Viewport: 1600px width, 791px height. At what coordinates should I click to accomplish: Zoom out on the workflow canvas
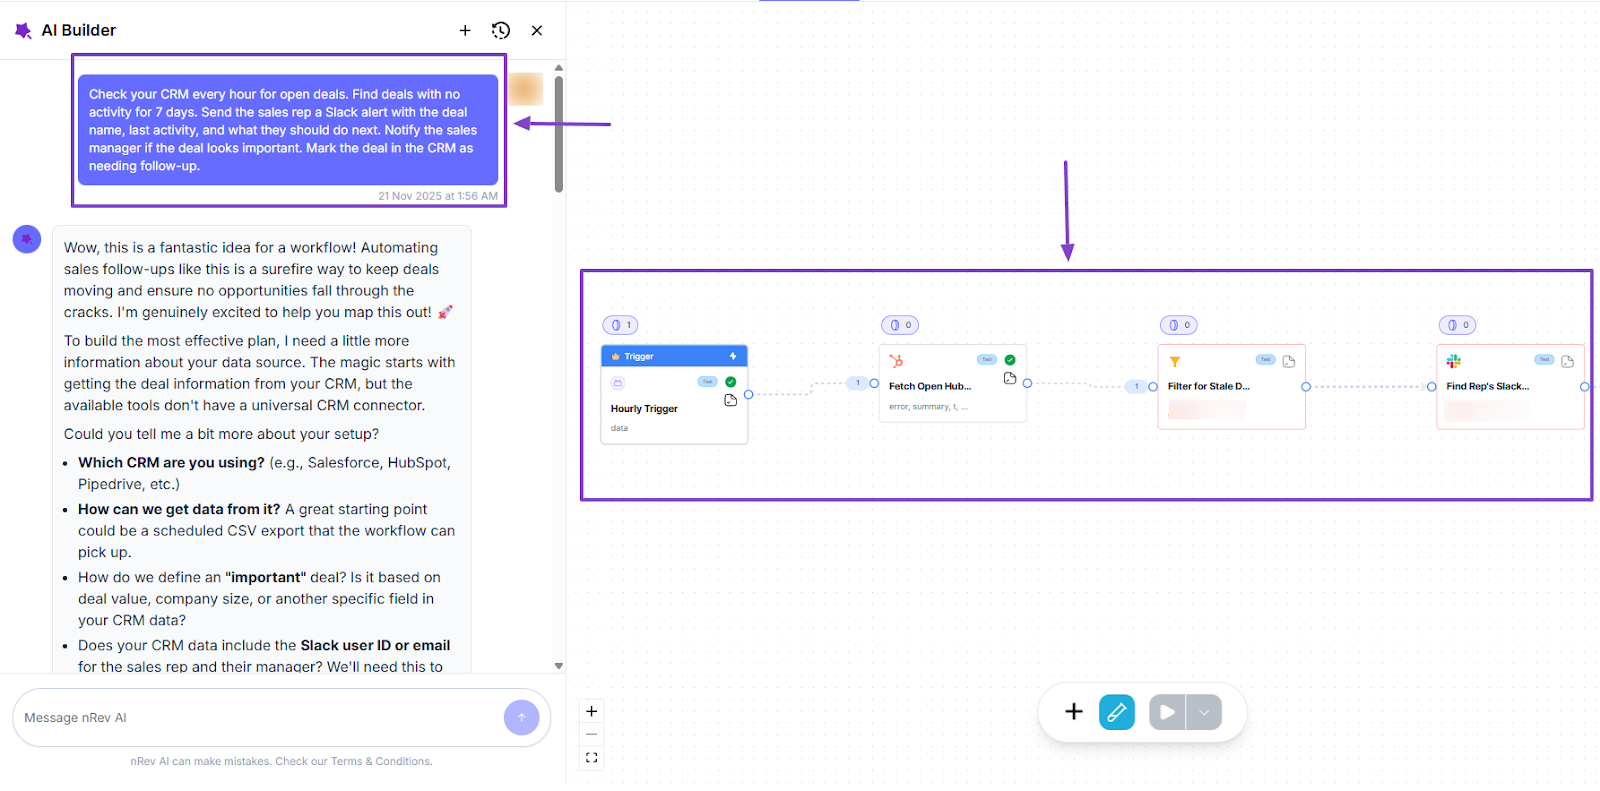[592, 734]
